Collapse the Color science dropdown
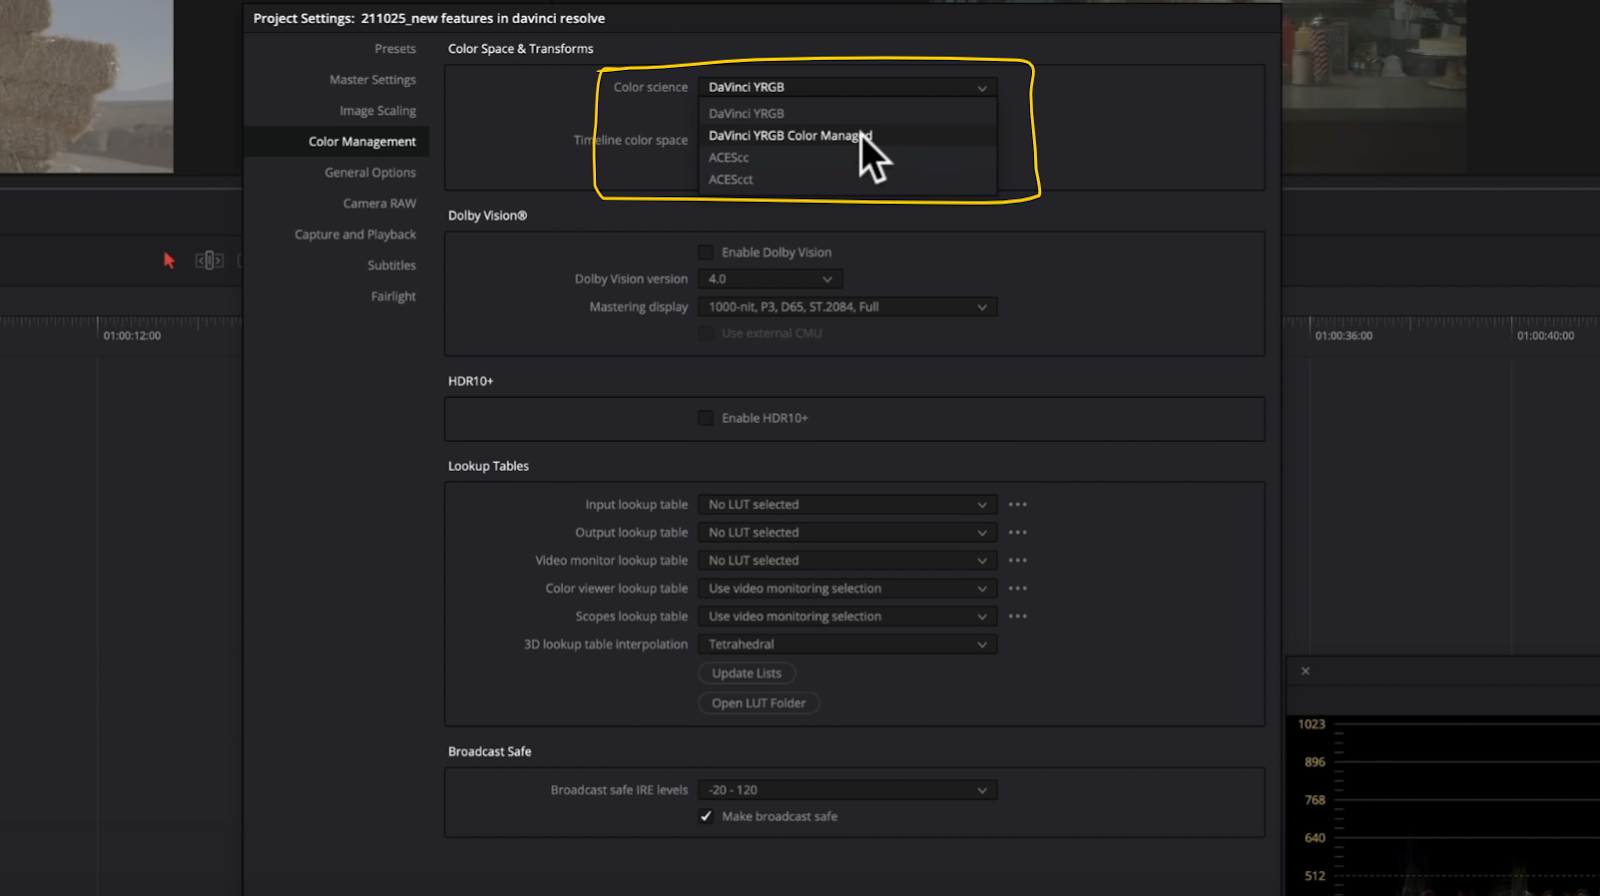 pyautogui.click(x=847, y=88)
